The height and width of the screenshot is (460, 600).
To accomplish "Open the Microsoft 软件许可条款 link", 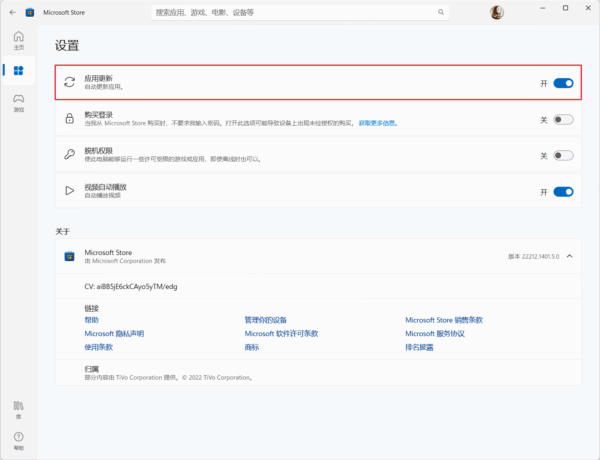I will pyautogui.click(x=281, y=333).
